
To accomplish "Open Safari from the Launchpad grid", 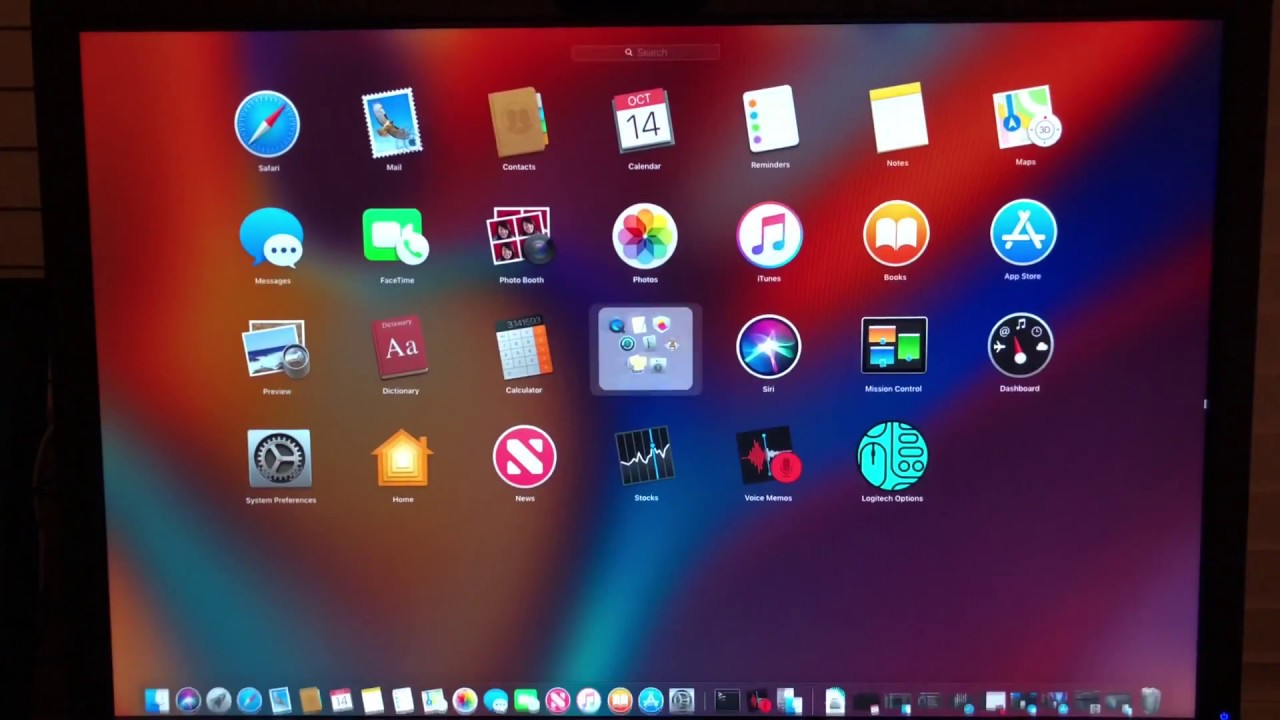I will pos(267,124).
